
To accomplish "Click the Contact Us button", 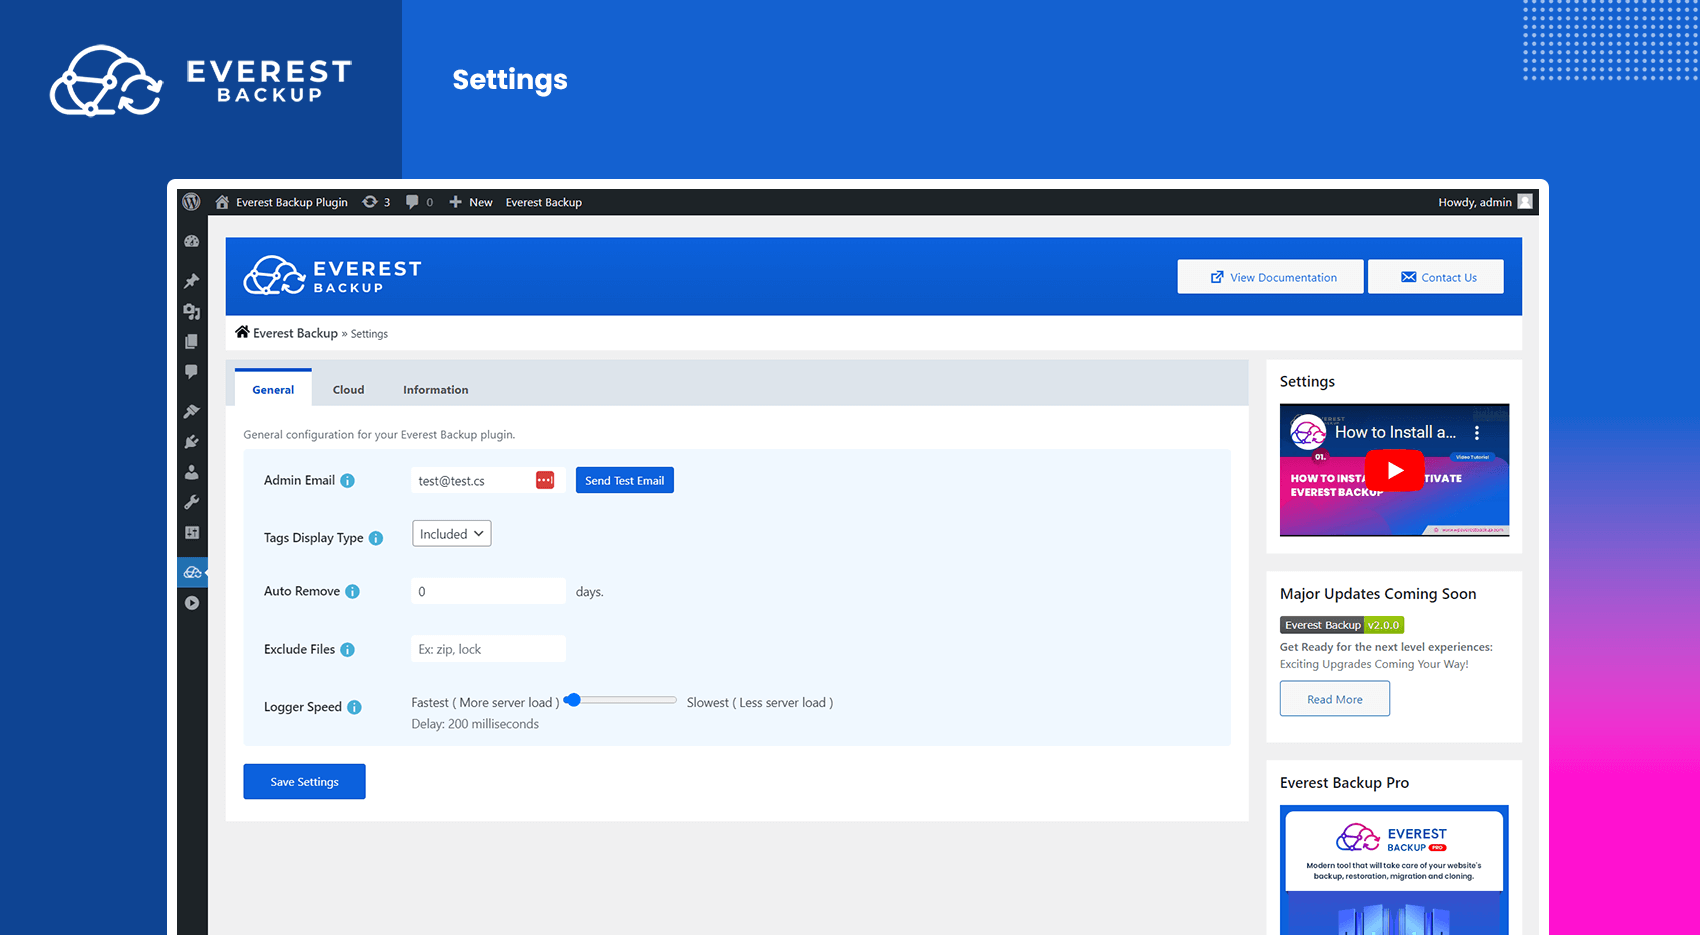I will pyautogui.click(x=1436, y=277).
